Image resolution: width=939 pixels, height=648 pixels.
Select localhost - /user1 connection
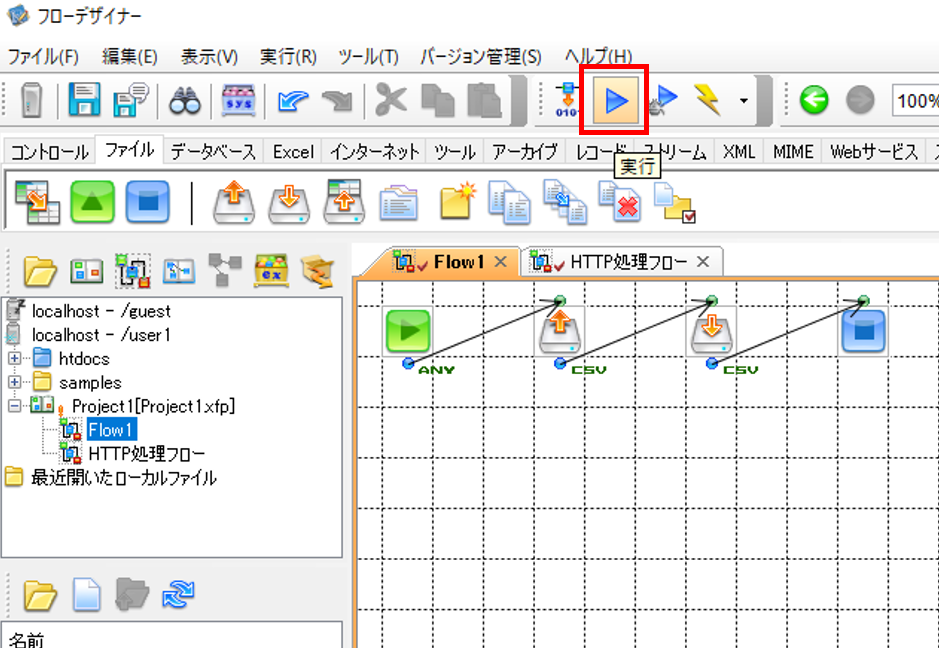[x=101, y=335]
